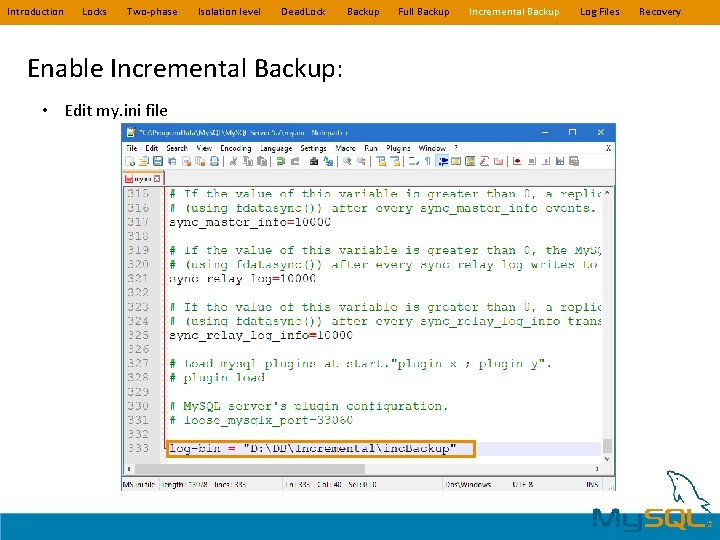Viewport: 720px width, 540px height.
Task: Click the Zoom Out magnifier icon
Action: (x=361, y=161)
